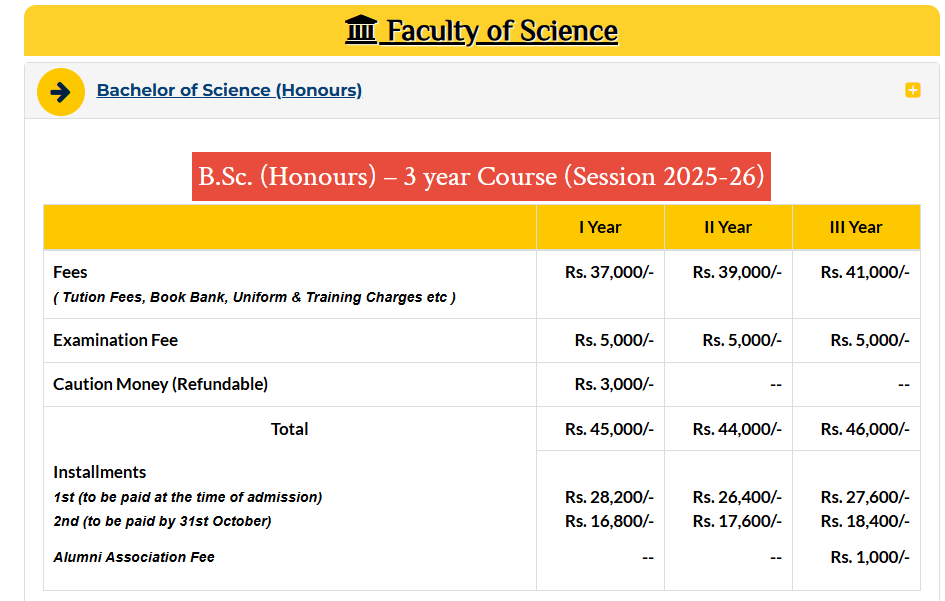
Task: Click the plus icon to expand course details
Action: point(912,89)
